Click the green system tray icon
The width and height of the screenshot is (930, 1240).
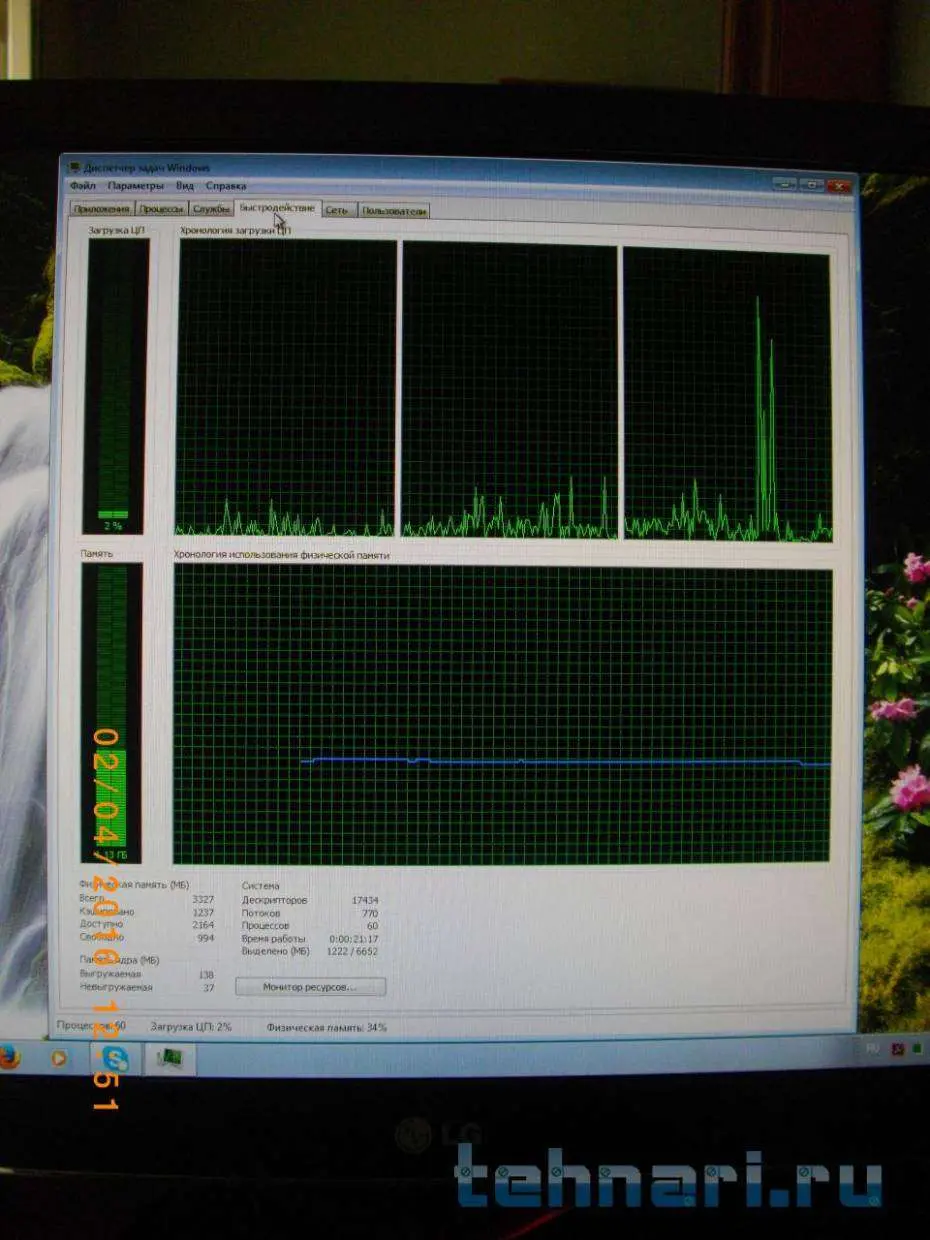(916, 1049)
